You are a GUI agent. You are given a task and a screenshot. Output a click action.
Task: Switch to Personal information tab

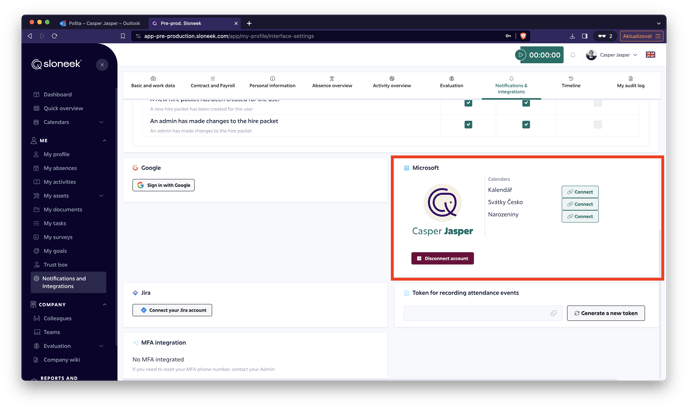[x=272, y=83]
